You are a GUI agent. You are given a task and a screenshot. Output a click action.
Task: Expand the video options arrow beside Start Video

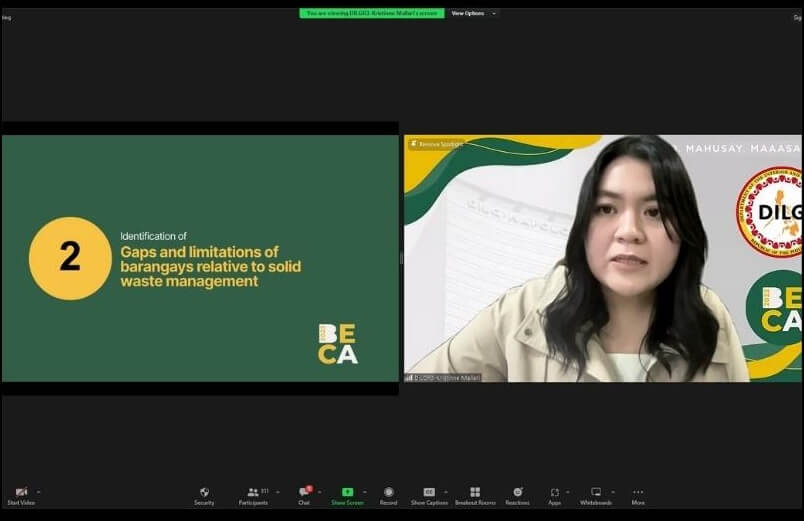coord(39,492)
